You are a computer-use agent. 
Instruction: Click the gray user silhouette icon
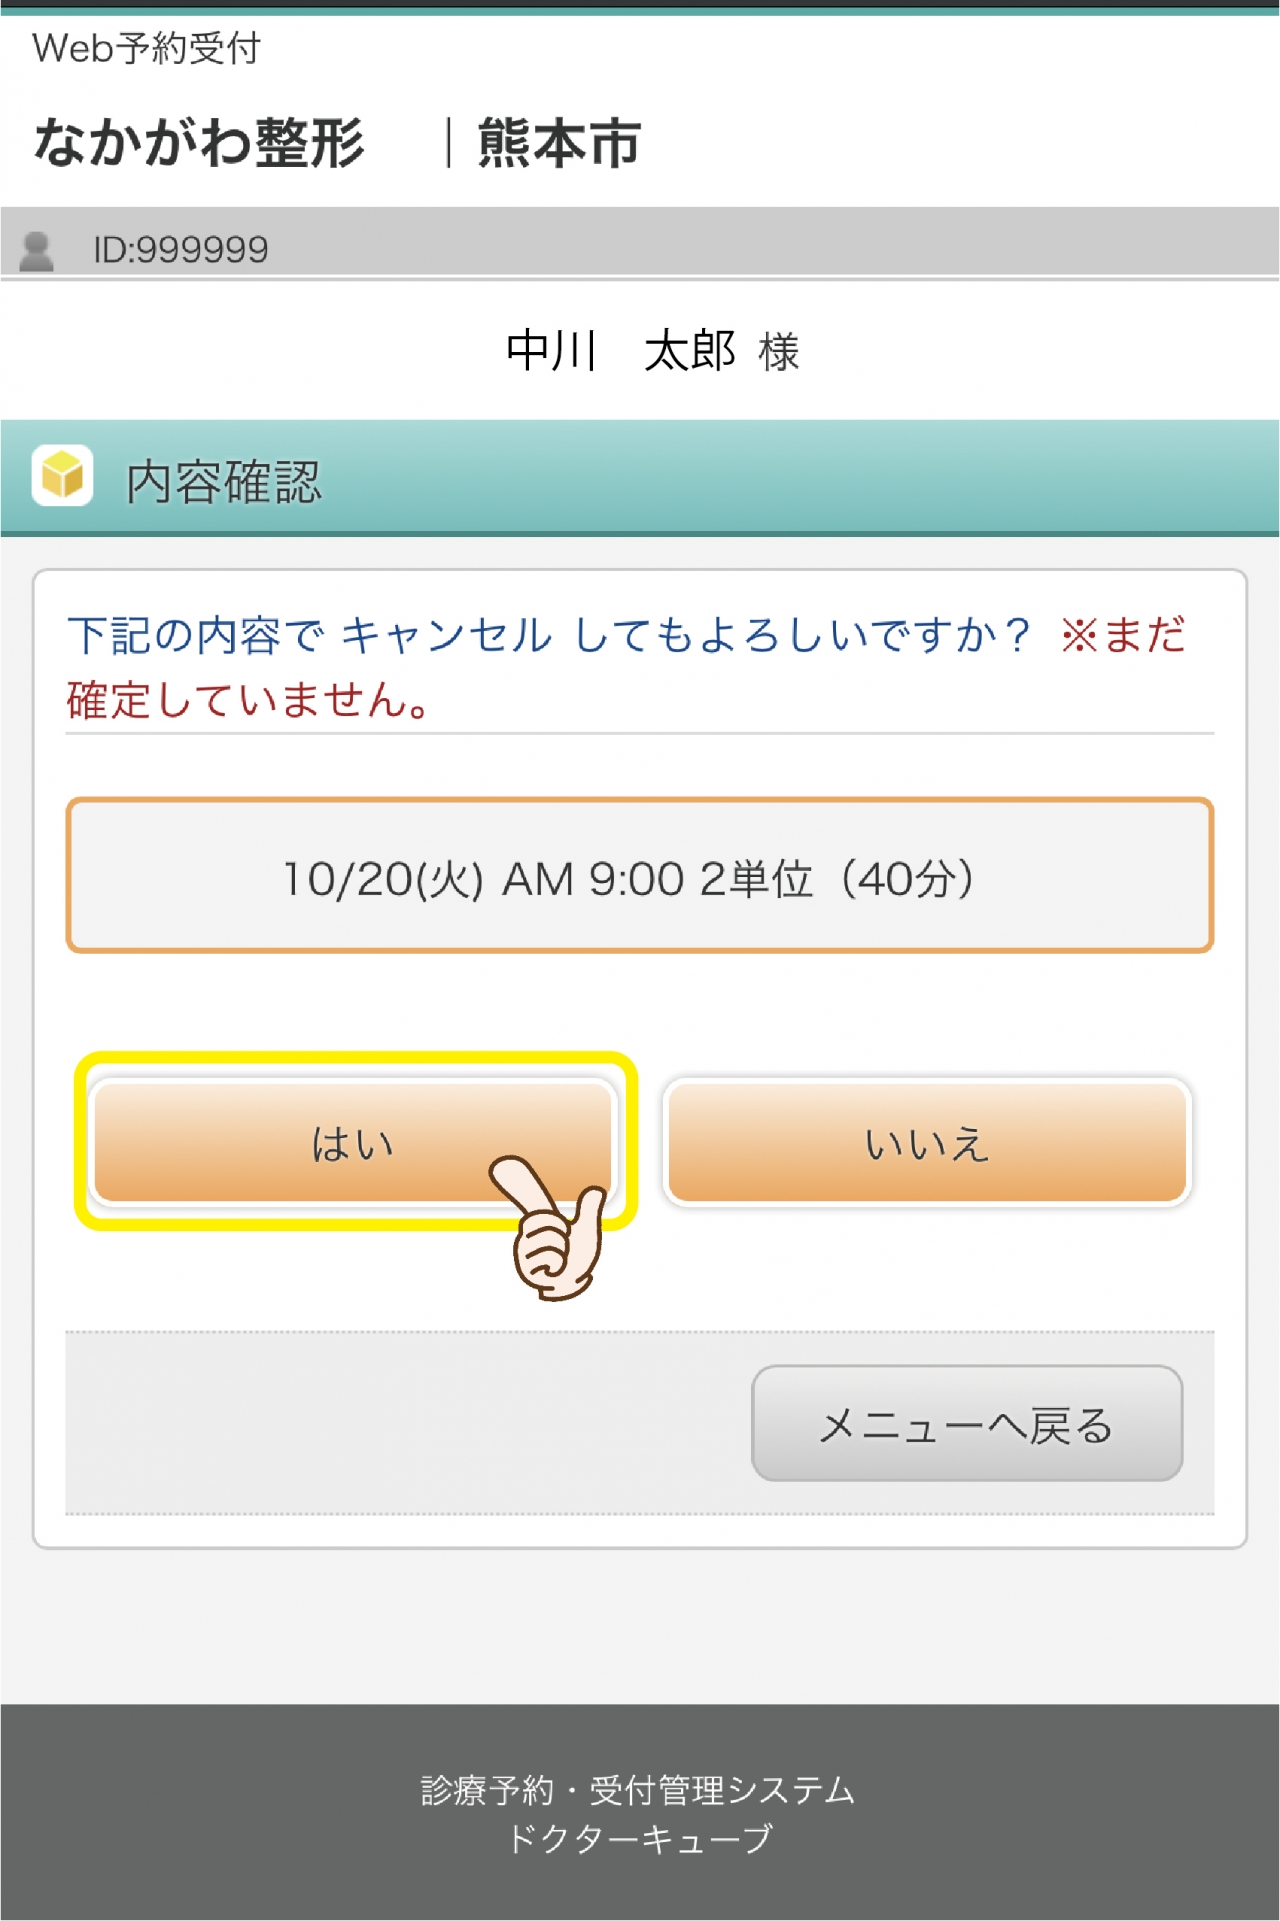click(37, 250)
